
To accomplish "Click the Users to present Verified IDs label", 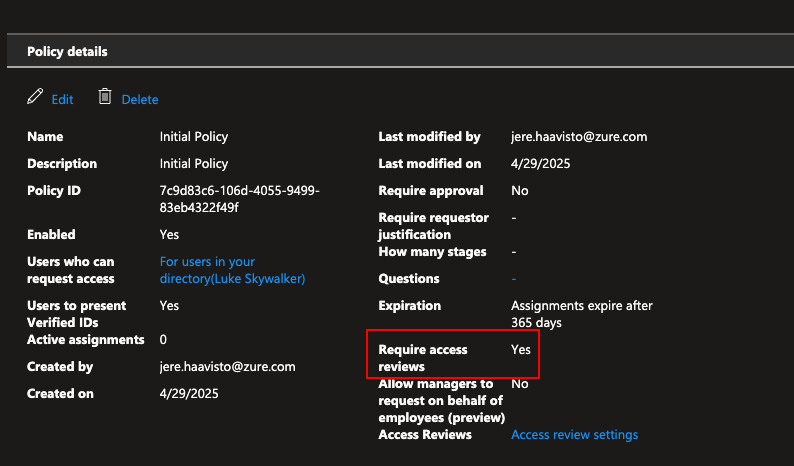I will click(76, 314).
